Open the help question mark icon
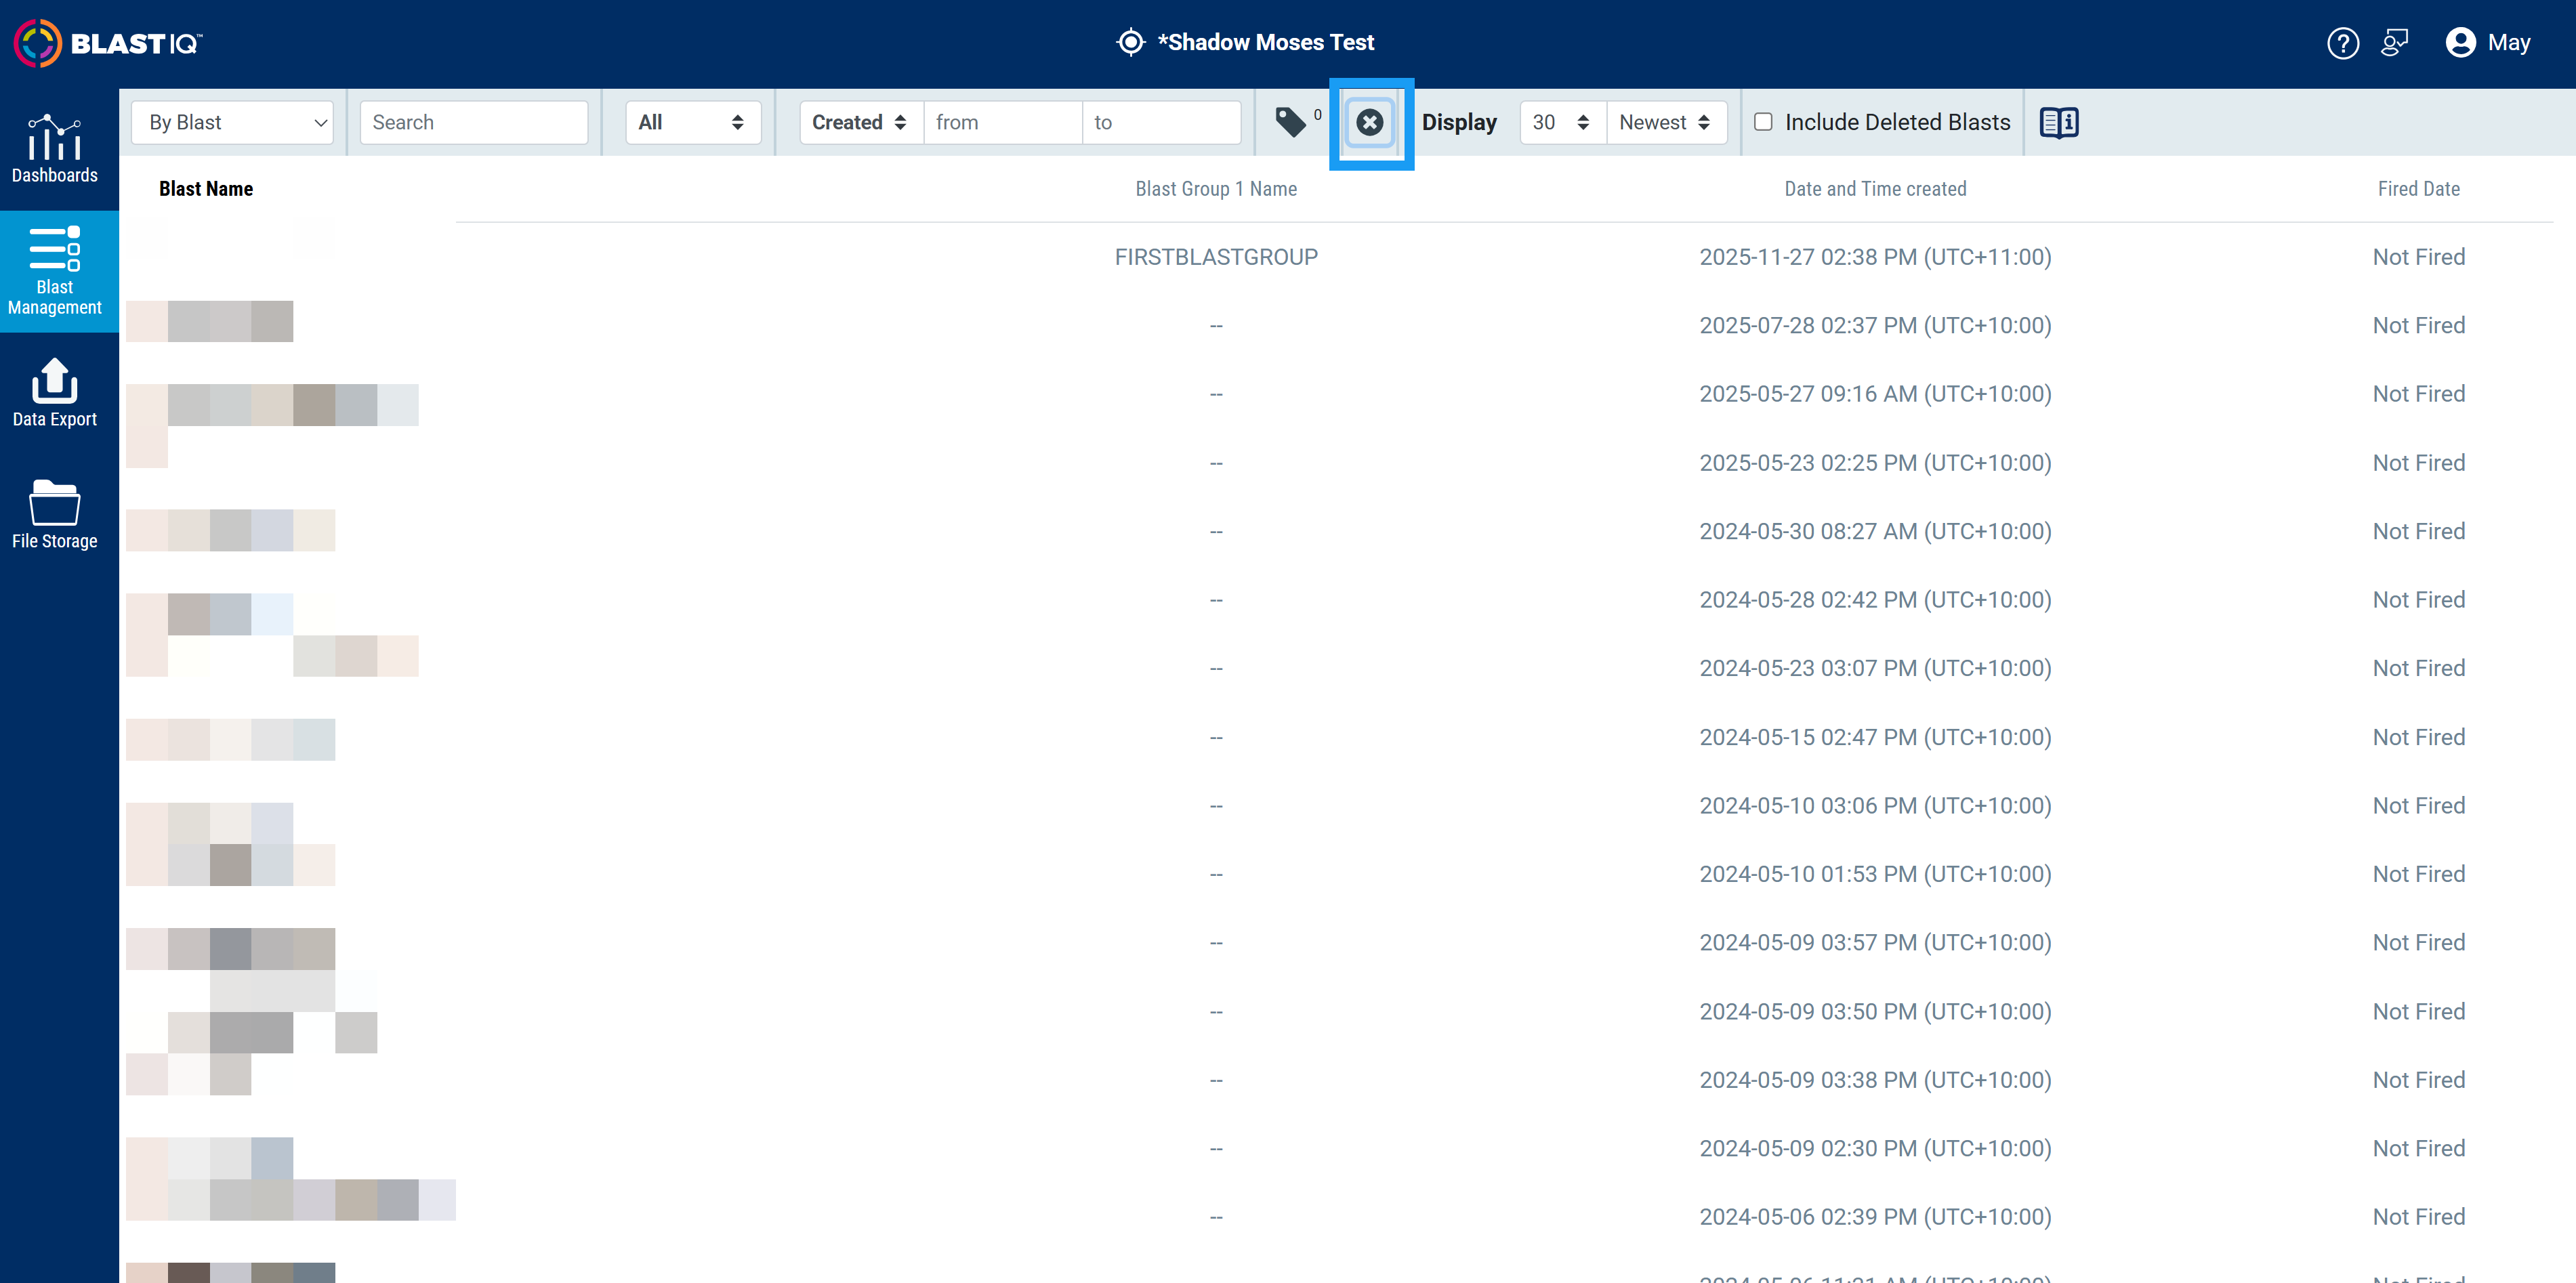 point(2342,43)
